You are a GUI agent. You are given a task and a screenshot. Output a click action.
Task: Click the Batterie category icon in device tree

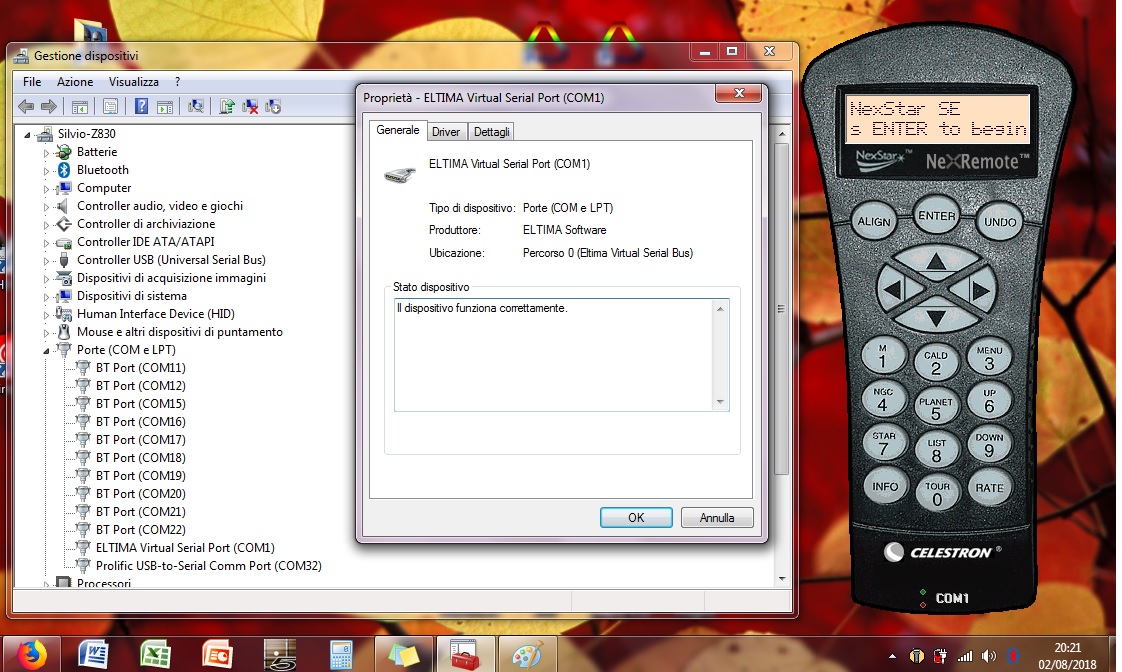tap(64, 152)
